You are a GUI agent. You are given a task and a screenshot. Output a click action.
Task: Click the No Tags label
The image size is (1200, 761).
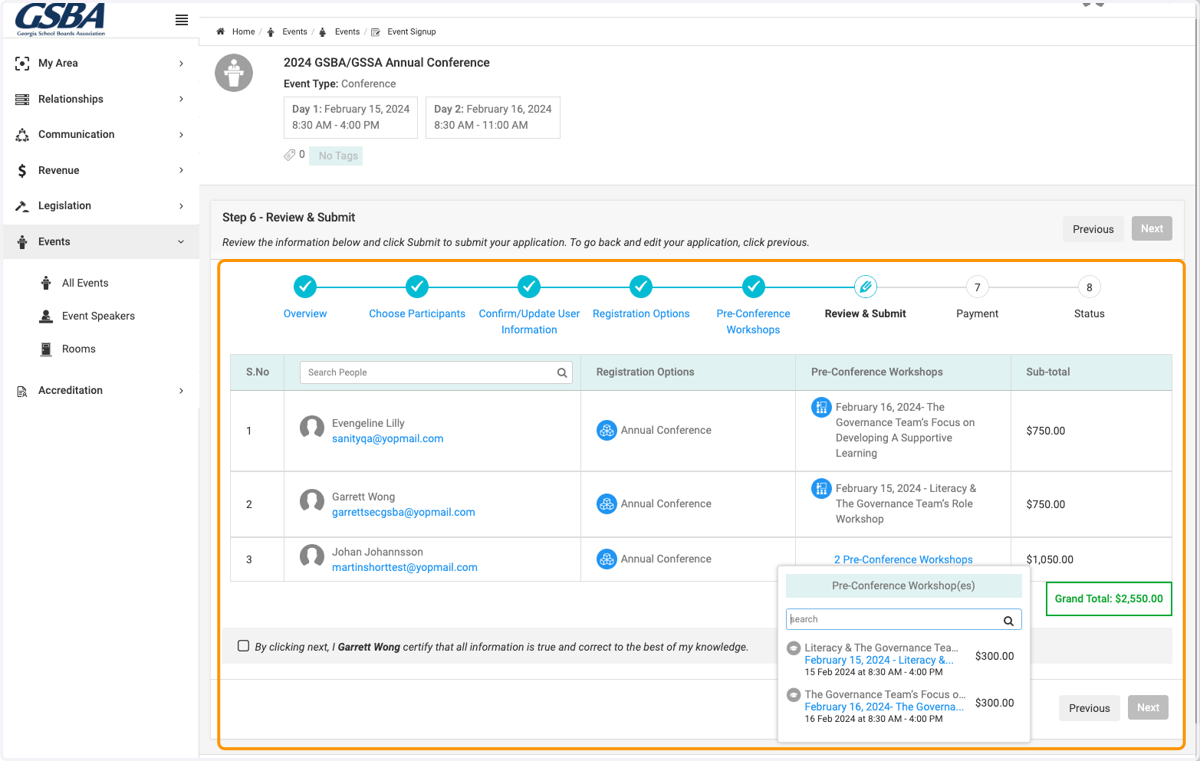point(337,156)
